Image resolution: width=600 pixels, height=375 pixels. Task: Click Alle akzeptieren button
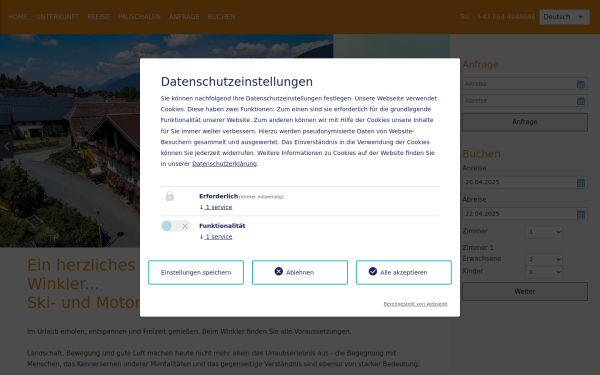tap(404, 272)
